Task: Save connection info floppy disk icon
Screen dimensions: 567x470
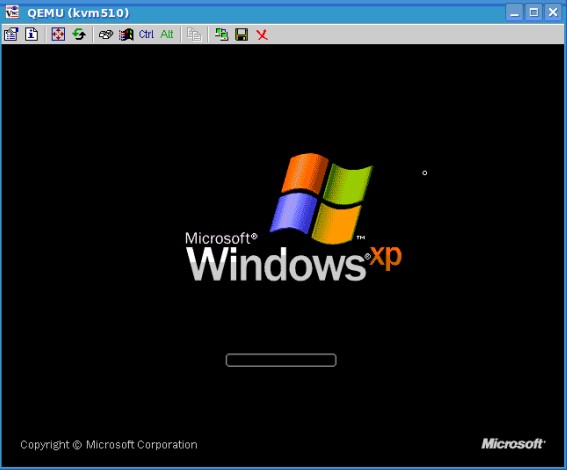Action: tap(242, 34)
